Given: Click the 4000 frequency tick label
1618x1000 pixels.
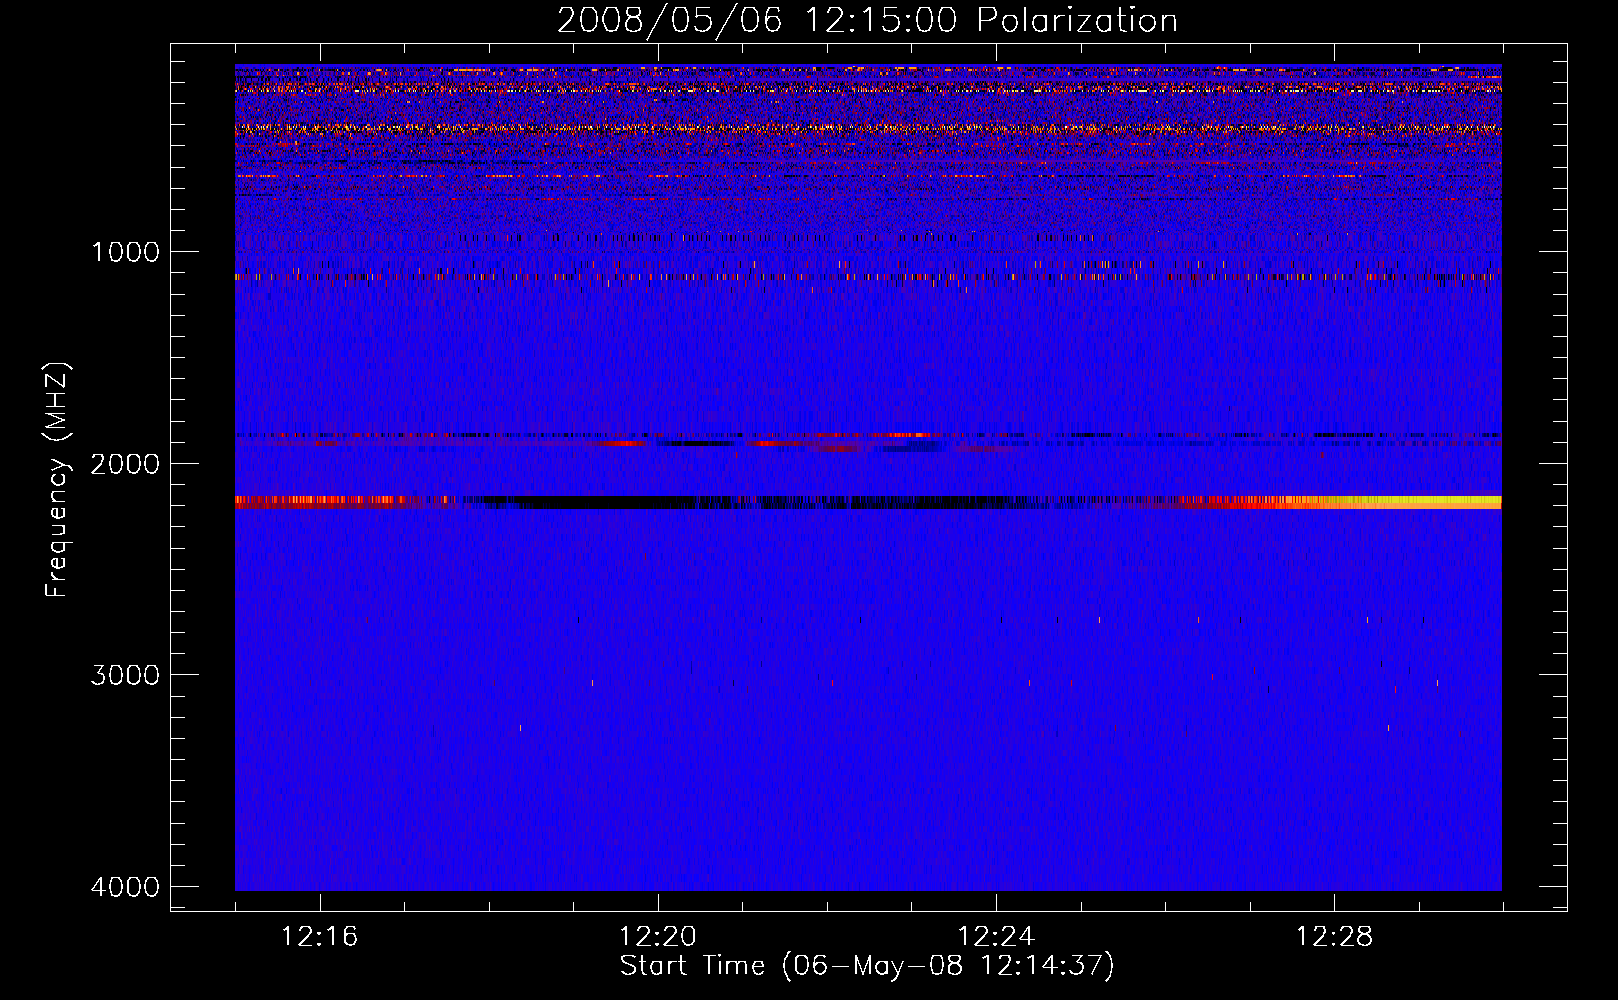Looking at the screenshot, I should [x=125, y=887].
